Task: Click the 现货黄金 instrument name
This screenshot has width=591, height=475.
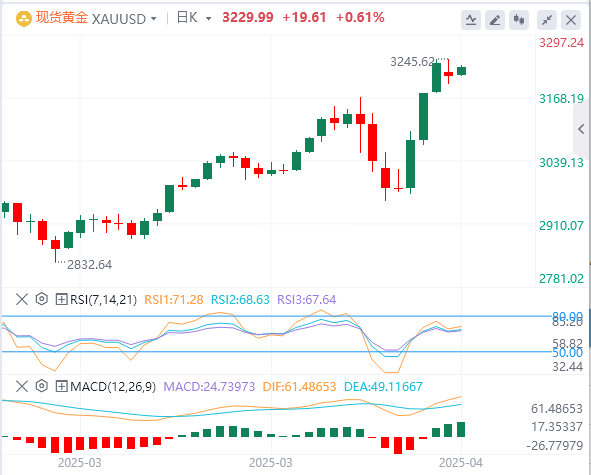Action: pos(62,18)
